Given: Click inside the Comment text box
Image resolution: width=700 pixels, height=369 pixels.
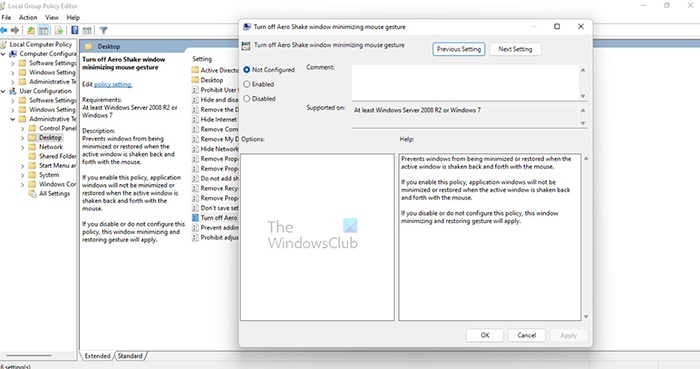Looking at the screenshot, I should pyautogui.click(x=465, y=83).
